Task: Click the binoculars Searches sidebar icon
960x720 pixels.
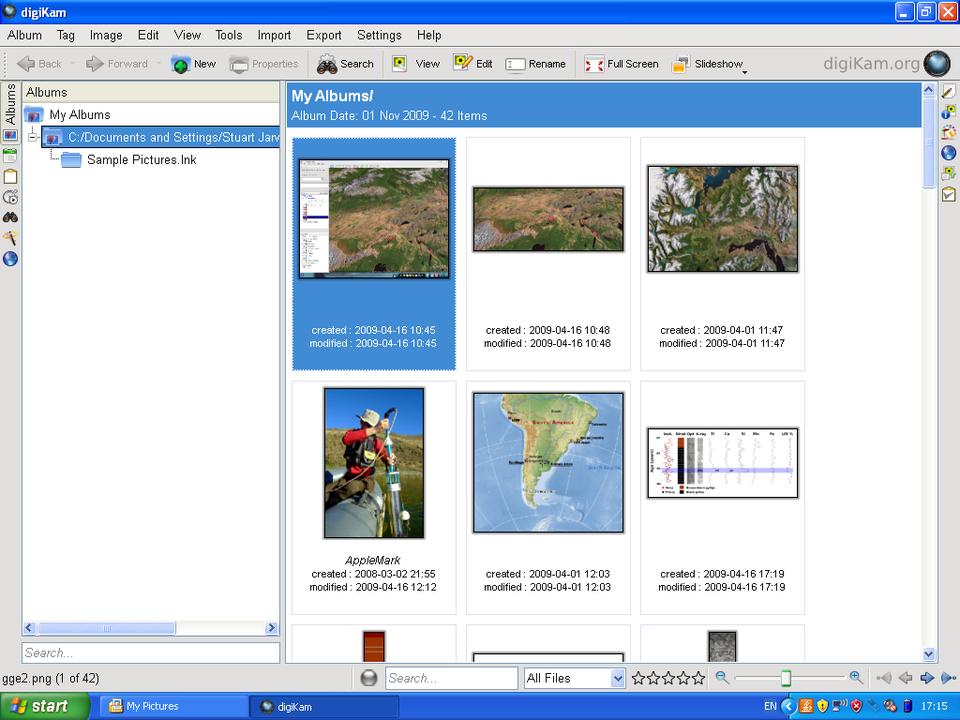Action: (x=10, y=217)
